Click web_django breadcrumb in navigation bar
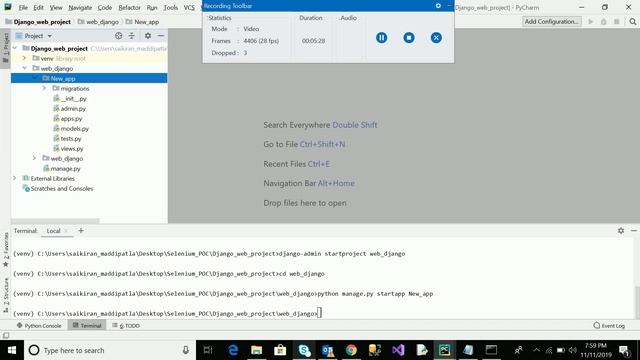This screenshot has width=640, height=360. point(98,22)
